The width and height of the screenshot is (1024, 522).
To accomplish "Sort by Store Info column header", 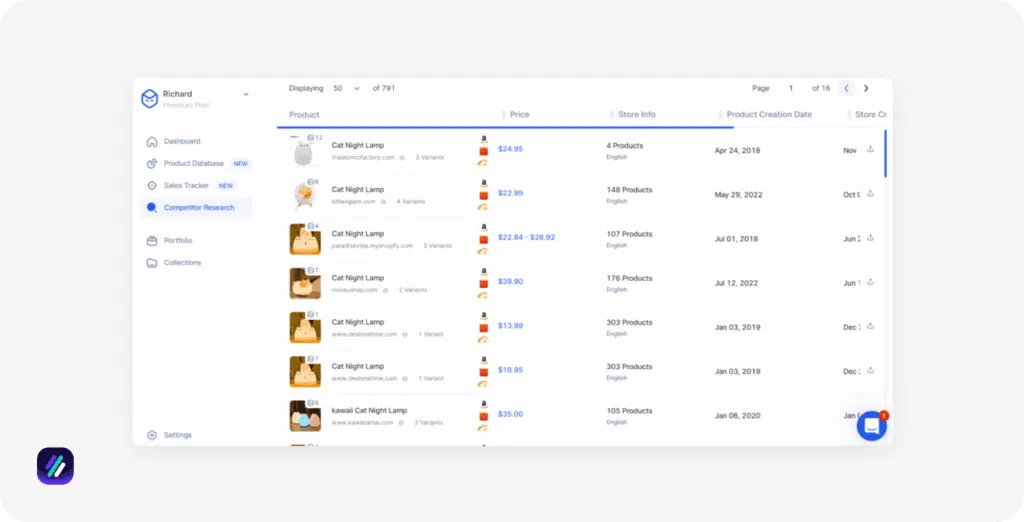I will [x=637, y=114].
